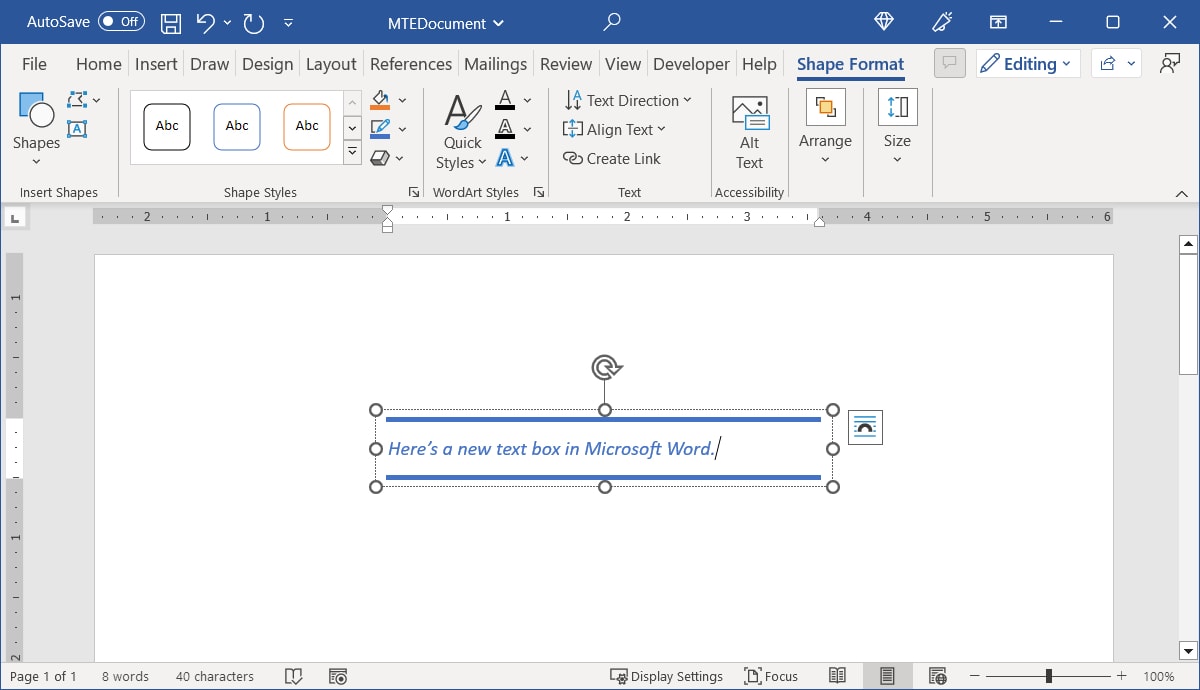Select the Draw Text Box tool

(x=77, y=128)
